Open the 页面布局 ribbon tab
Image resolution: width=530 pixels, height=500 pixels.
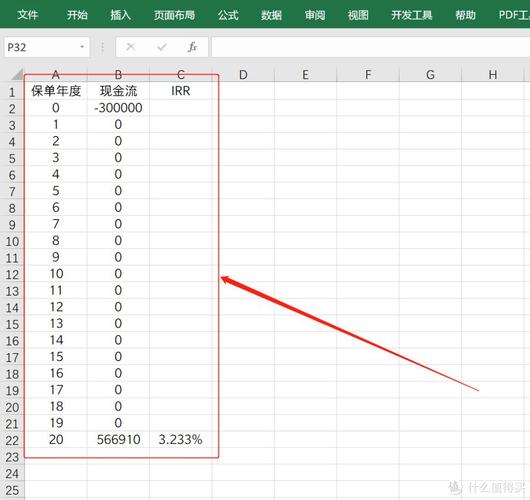(x=174, y=15)
